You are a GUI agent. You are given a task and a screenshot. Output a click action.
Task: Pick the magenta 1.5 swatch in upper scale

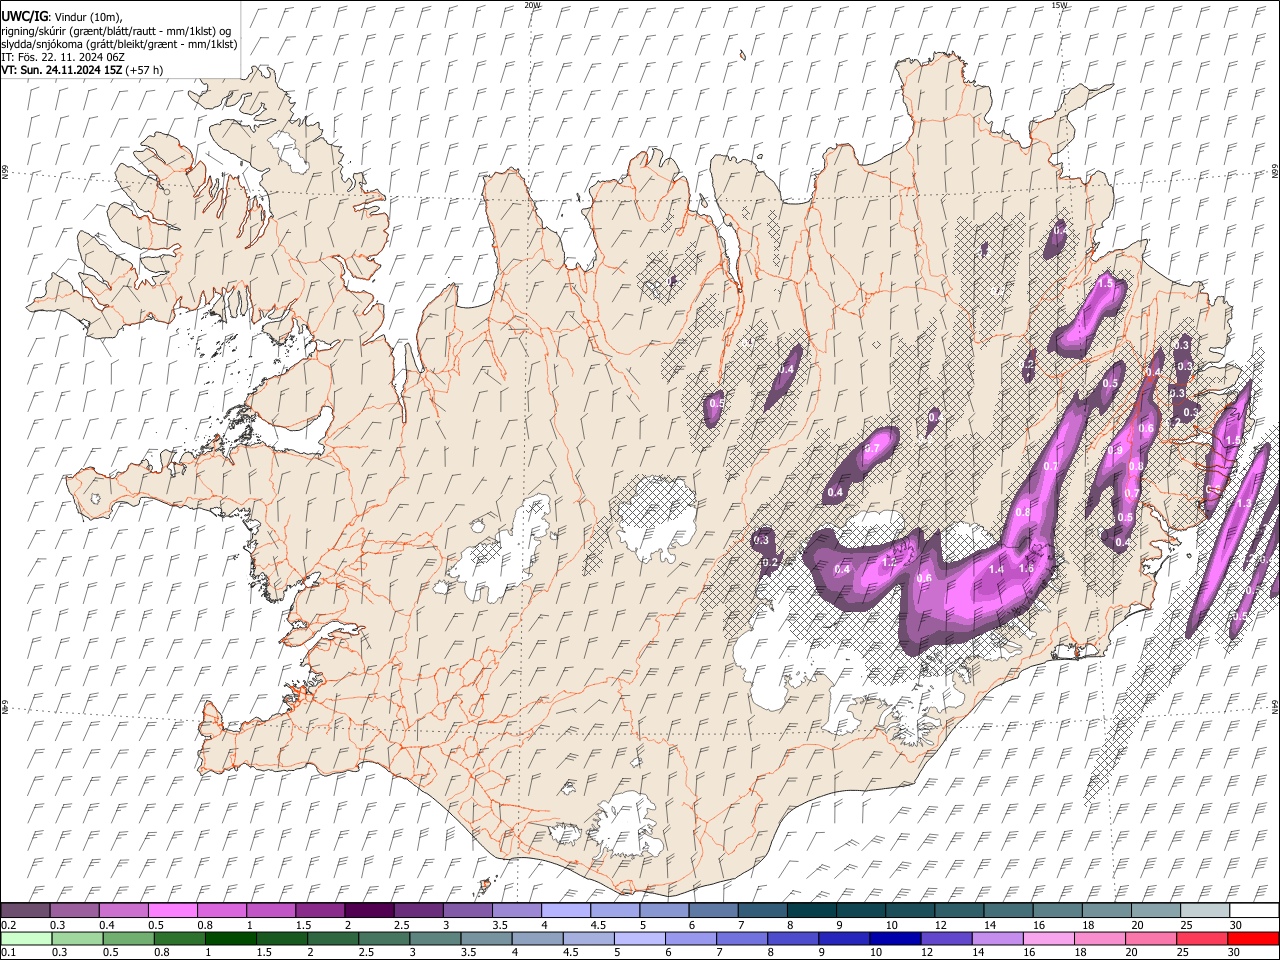point(320,910)
